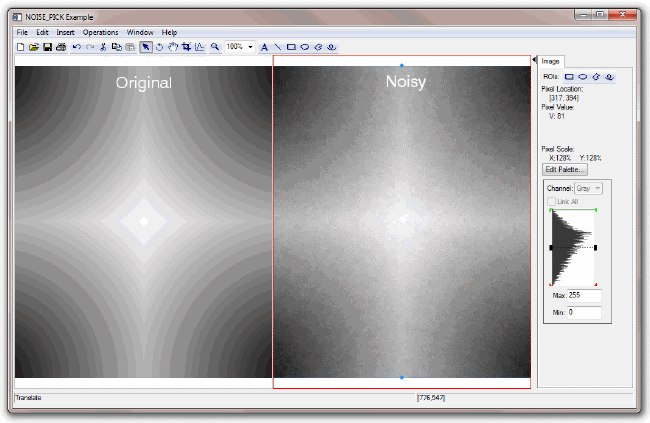Viewport: 650px width, 423px height.
Task: Click the Y:128% pixel scale value
Action: click(591, 158)
